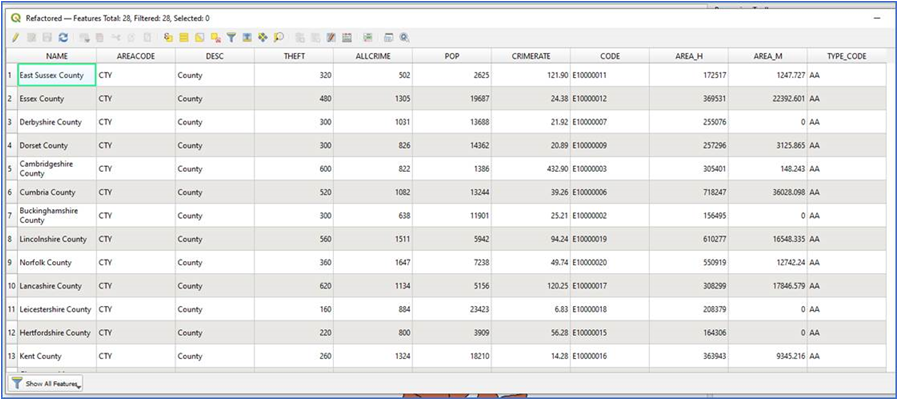Click CRIMERATE value 432.90
The height and width of the screenshot is (399, 898).
531,169
